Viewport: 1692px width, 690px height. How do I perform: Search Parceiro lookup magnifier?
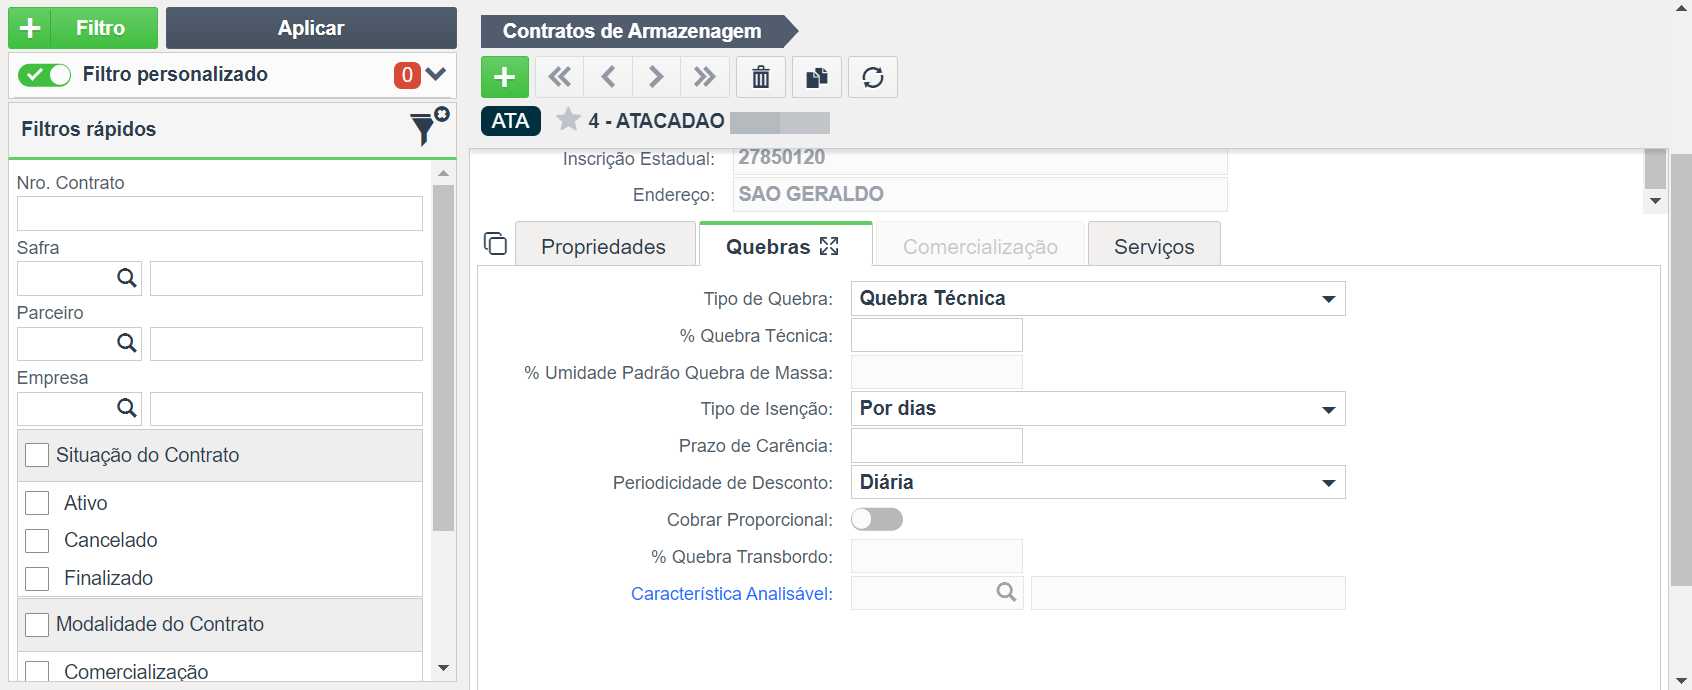tap(126, 343)
